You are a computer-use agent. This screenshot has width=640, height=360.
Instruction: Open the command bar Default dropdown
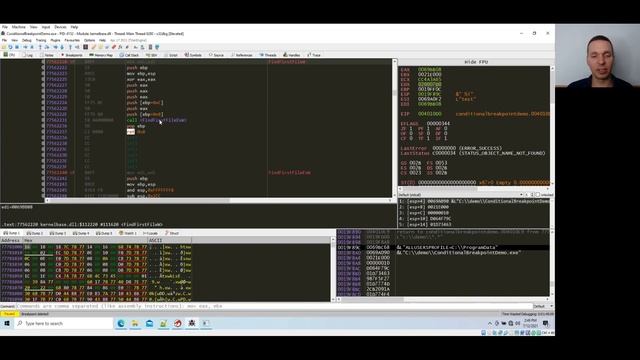[543, 306]
